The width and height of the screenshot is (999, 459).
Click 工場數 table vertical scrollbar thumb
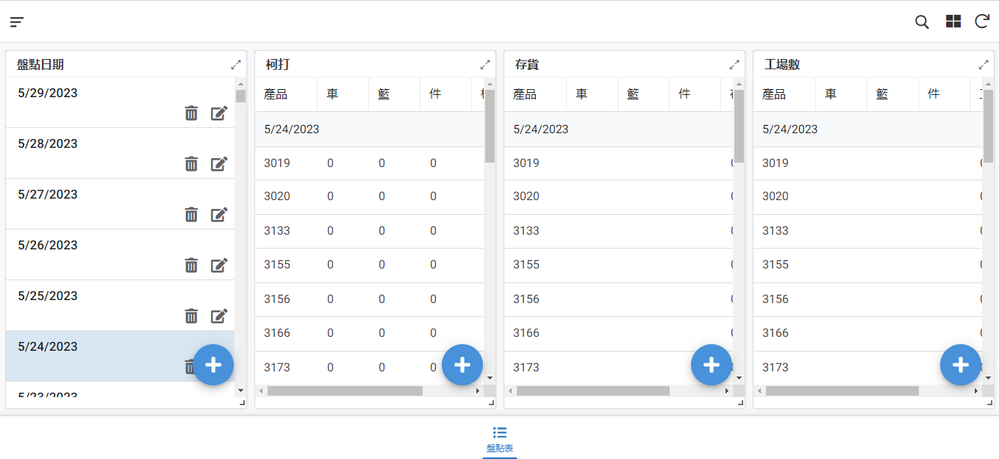[x=988, y=126]
